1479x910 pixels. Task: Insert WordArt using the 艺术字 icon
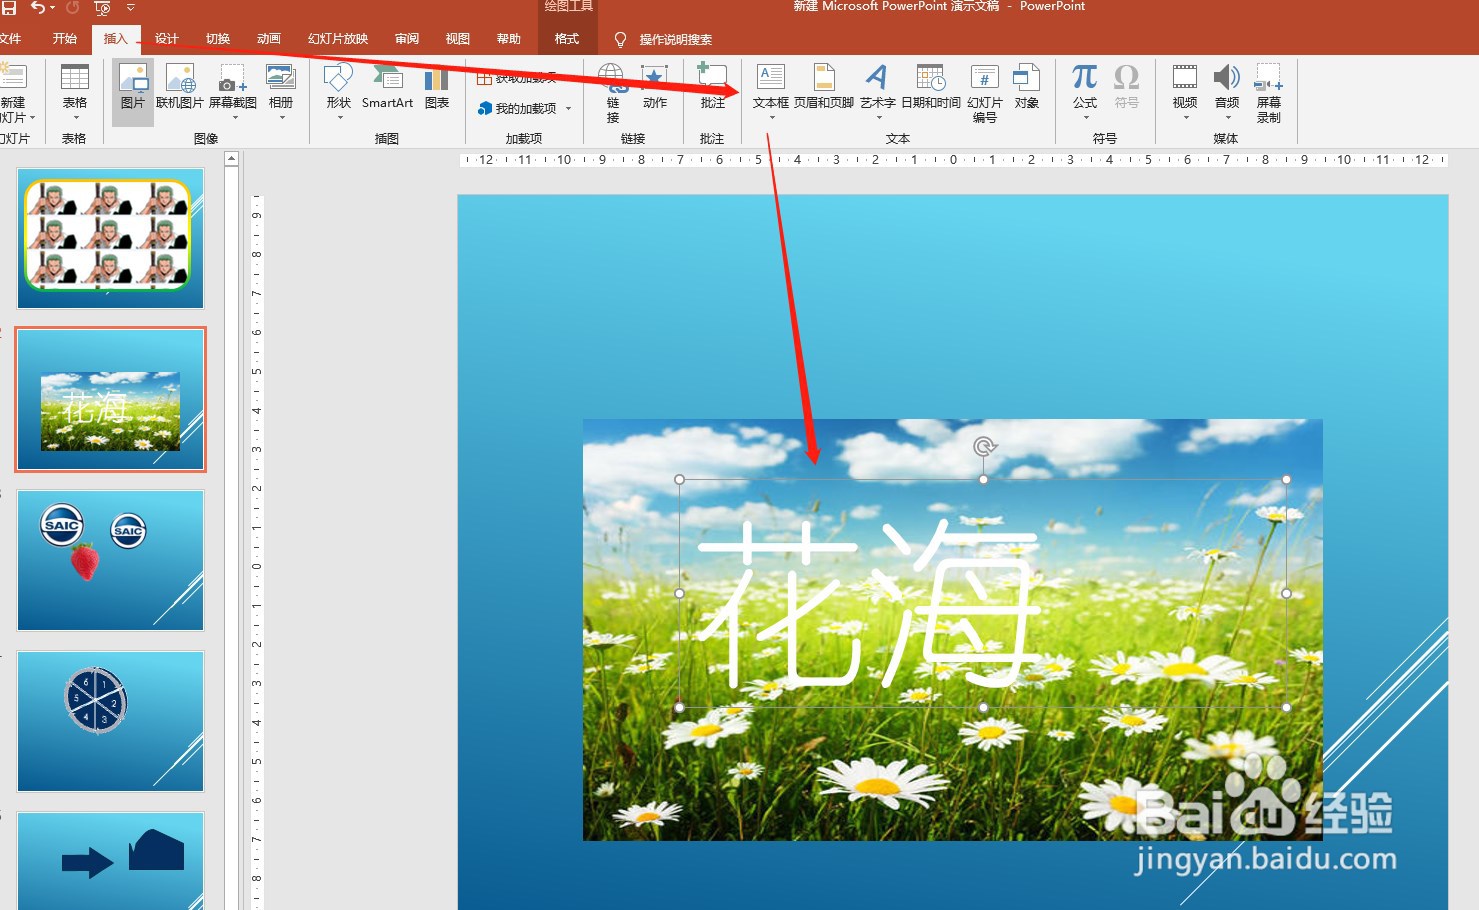[877, 90]
